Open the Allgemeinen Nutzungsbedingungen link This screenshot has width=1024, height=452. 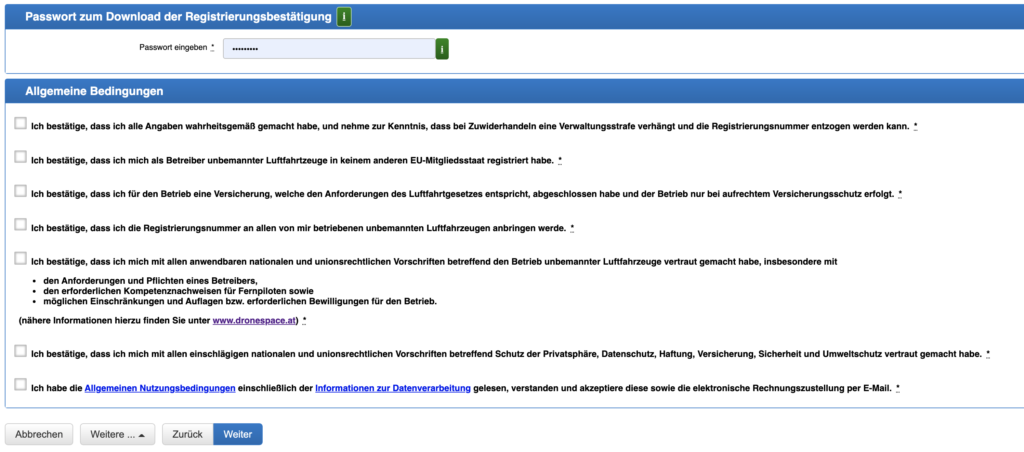(x=160, y=388)
